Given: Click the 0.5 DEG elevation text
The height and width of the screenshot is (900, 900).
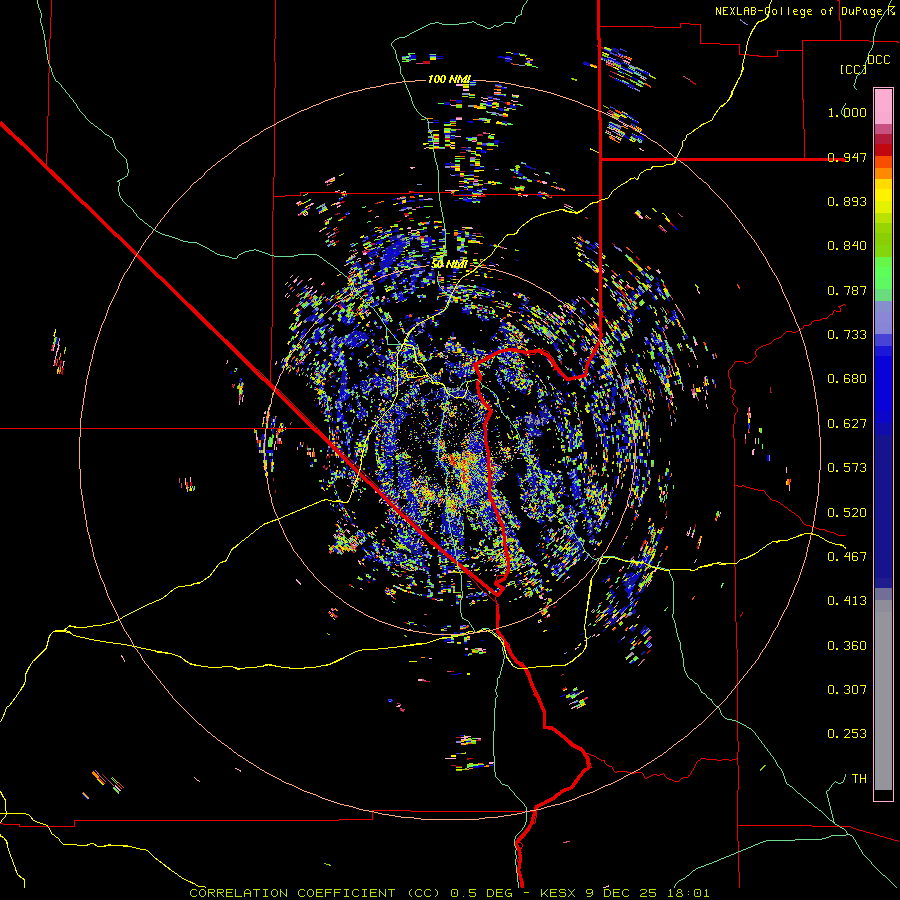Looking at the screenshot, I should point(484,893).
